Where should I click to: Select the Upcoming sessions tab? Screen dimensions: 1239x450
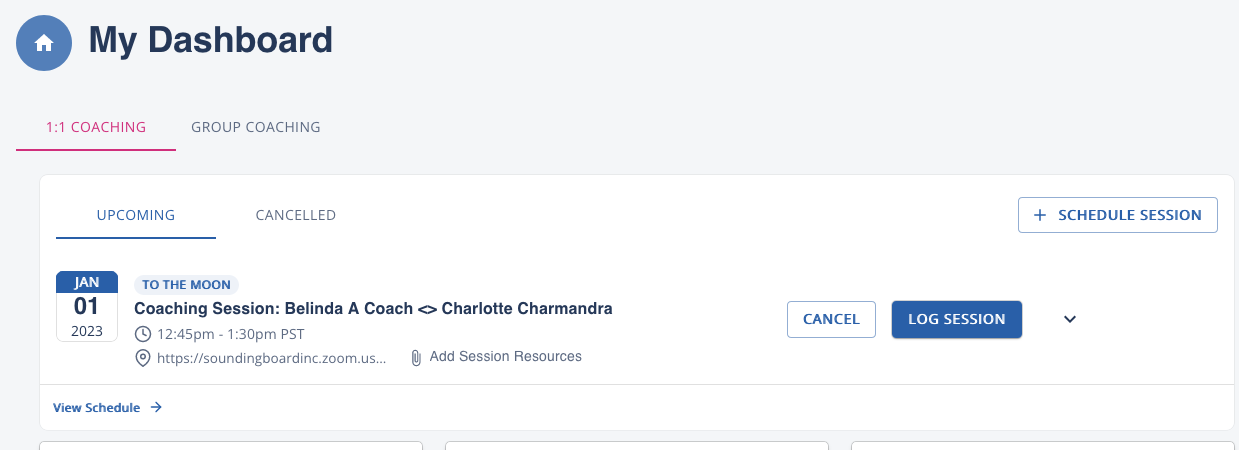[x=136, y=215]
